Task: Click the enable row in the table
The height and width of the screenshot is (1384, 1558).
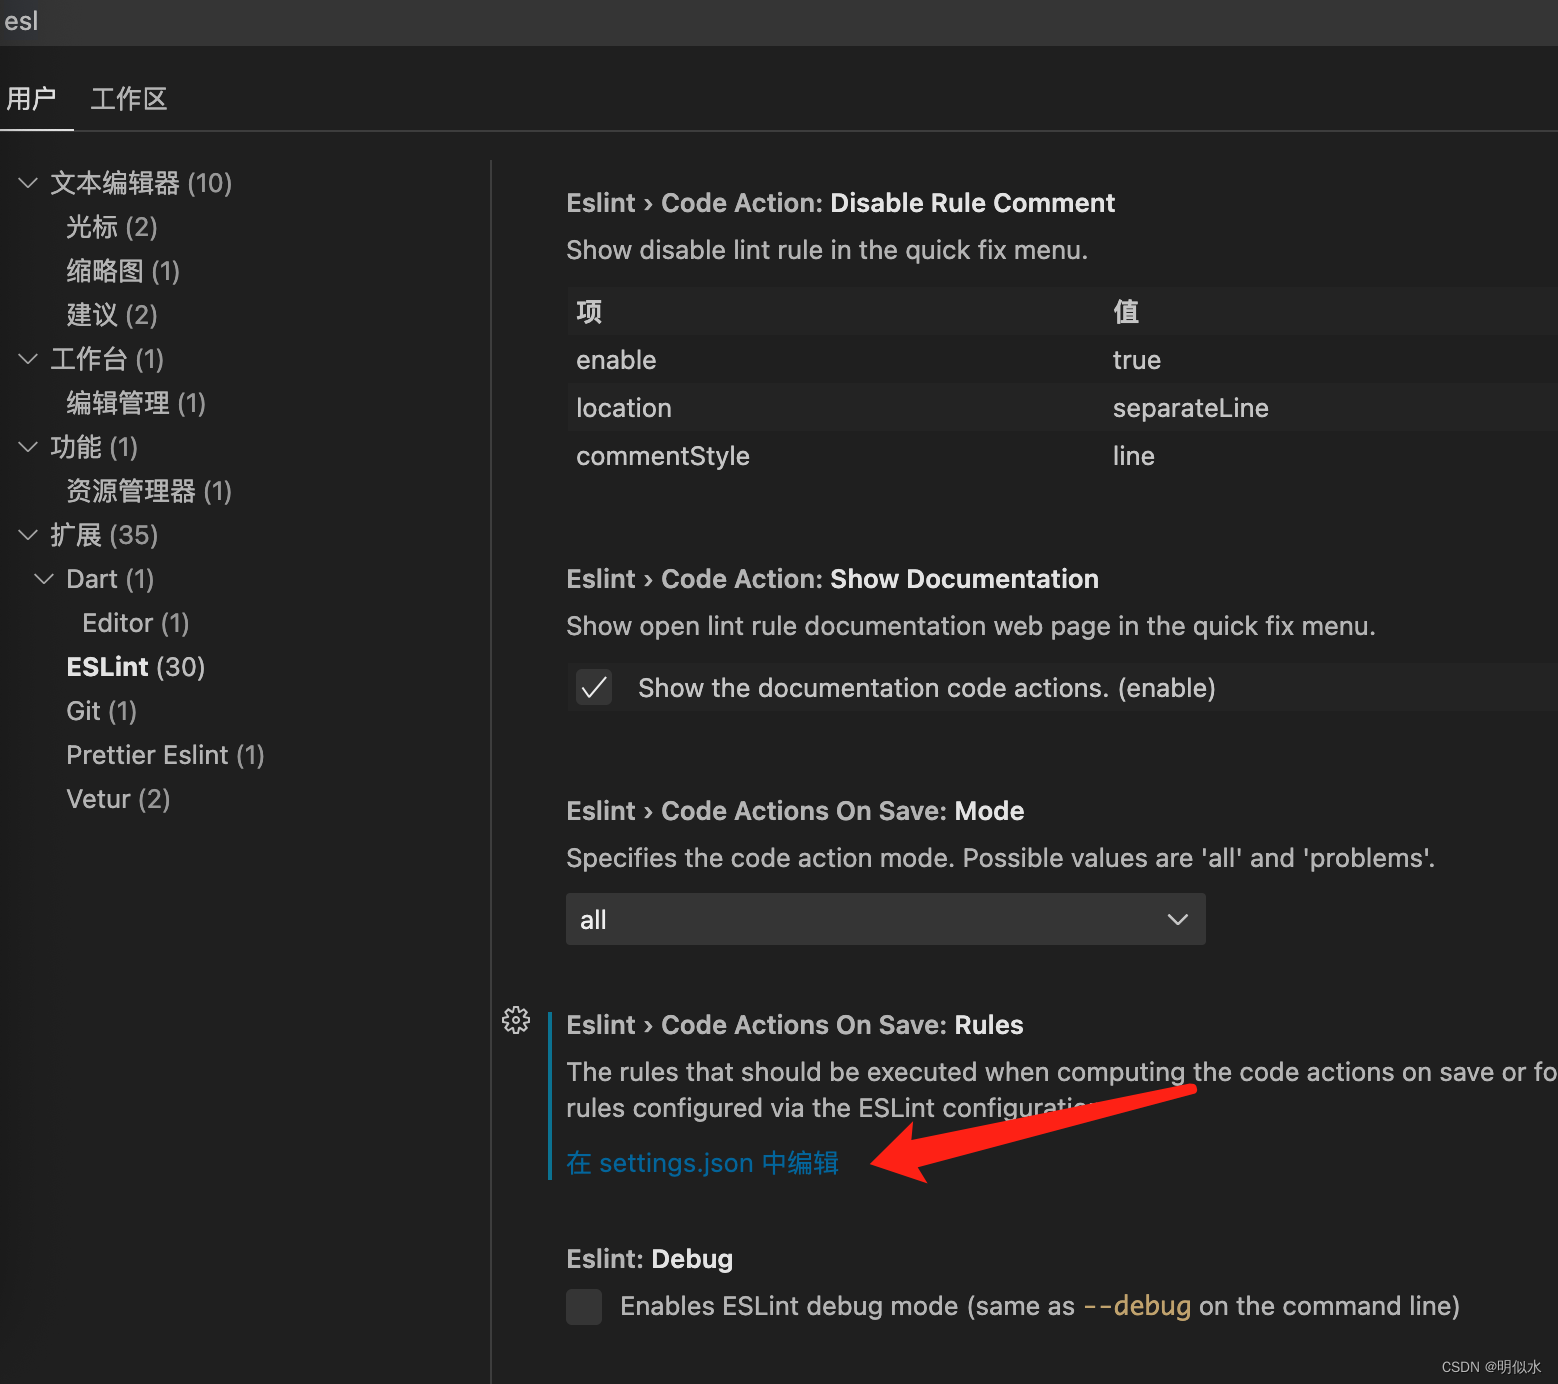Action: point(1062,360)
